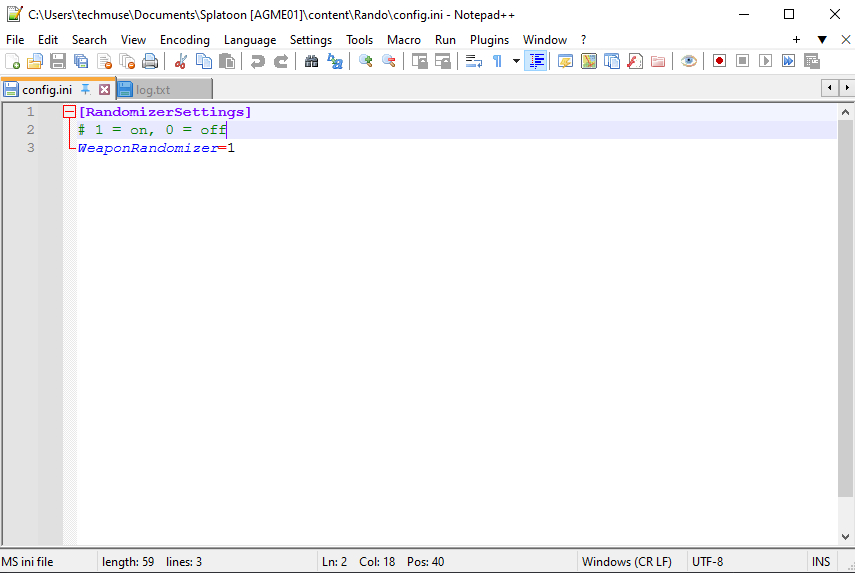Click the Print toolbar icon
The image size is (855, 573).
(150, 61)
